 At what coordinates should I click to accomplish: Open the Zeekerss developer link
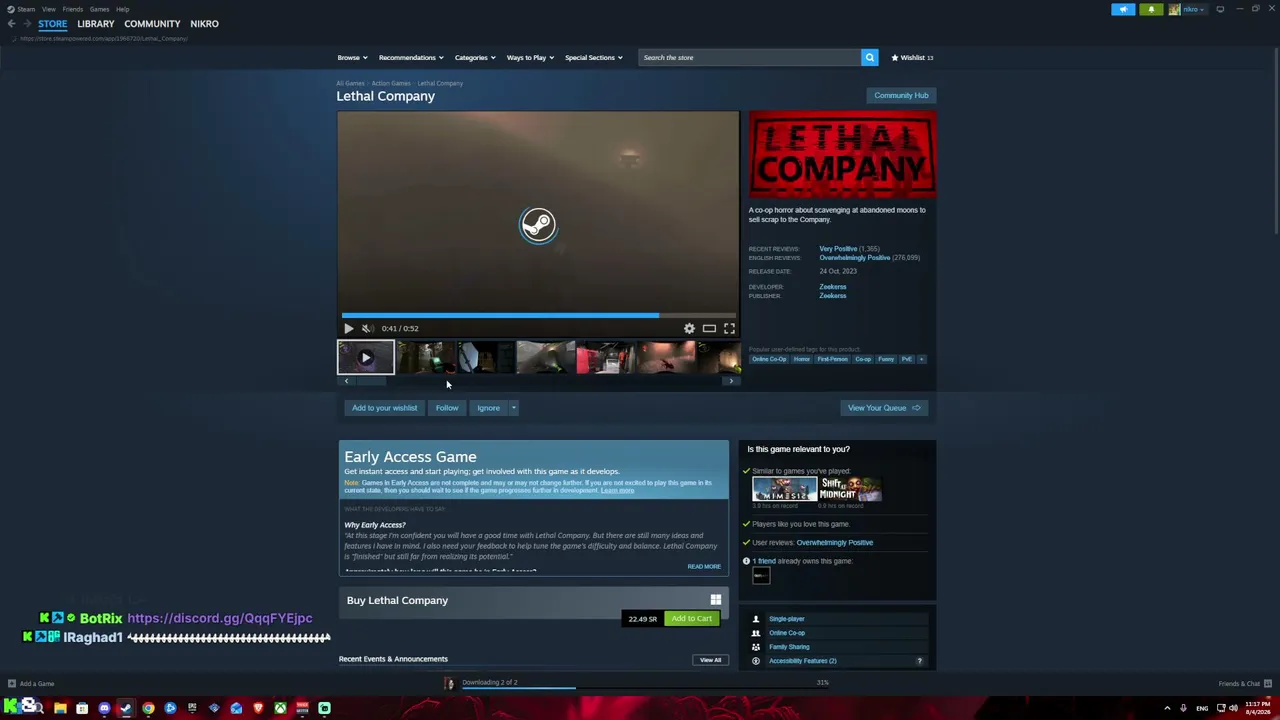point(832,287)
